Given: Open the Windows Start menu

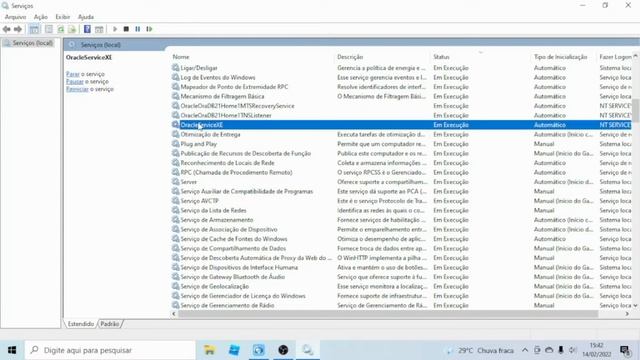Looking at the screenshot, I should click(12, 350).
